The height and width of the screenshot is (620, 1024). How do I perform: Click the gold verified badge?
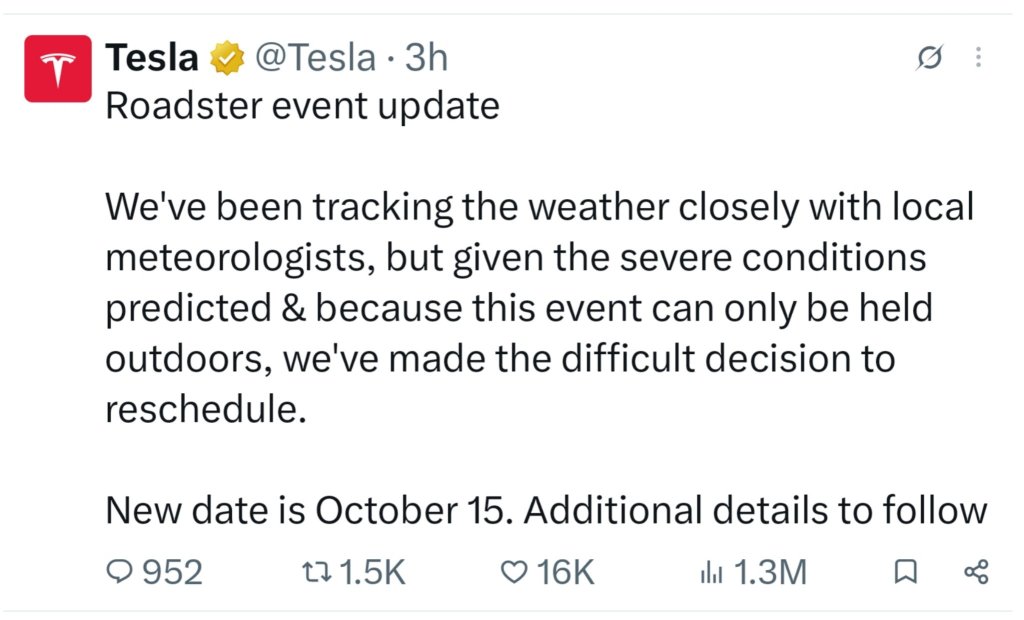227,58
